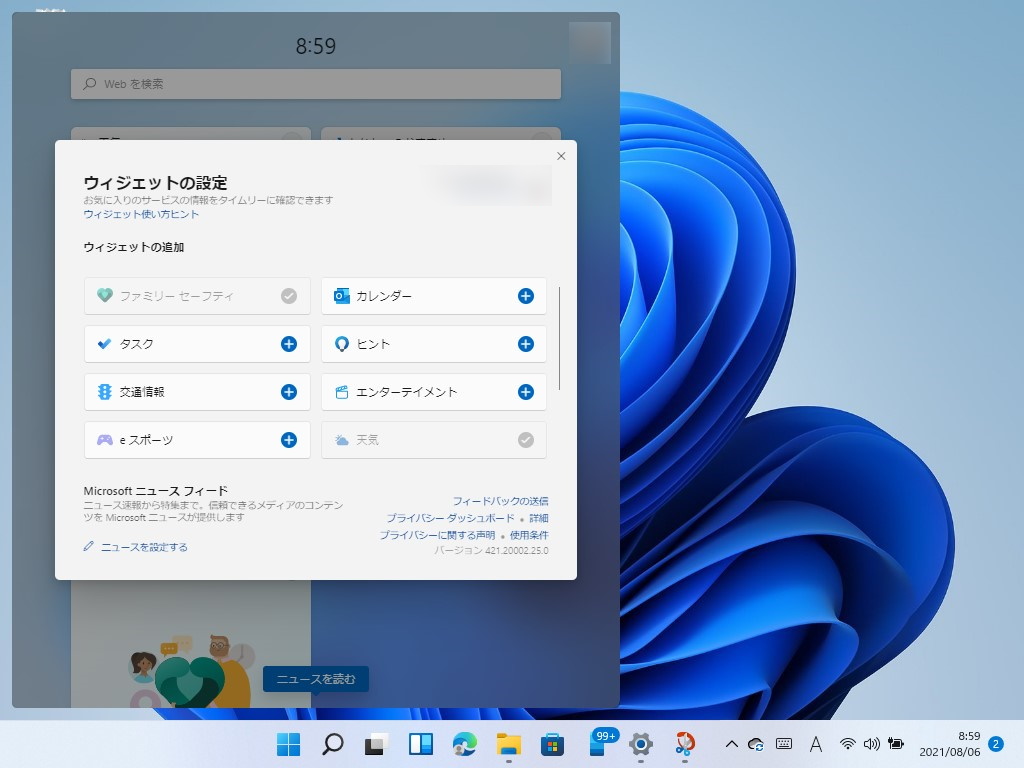
Task: Click the pencil icon beside ニュースを設定する
Action: pyautogui.click(x=88, y=546)
